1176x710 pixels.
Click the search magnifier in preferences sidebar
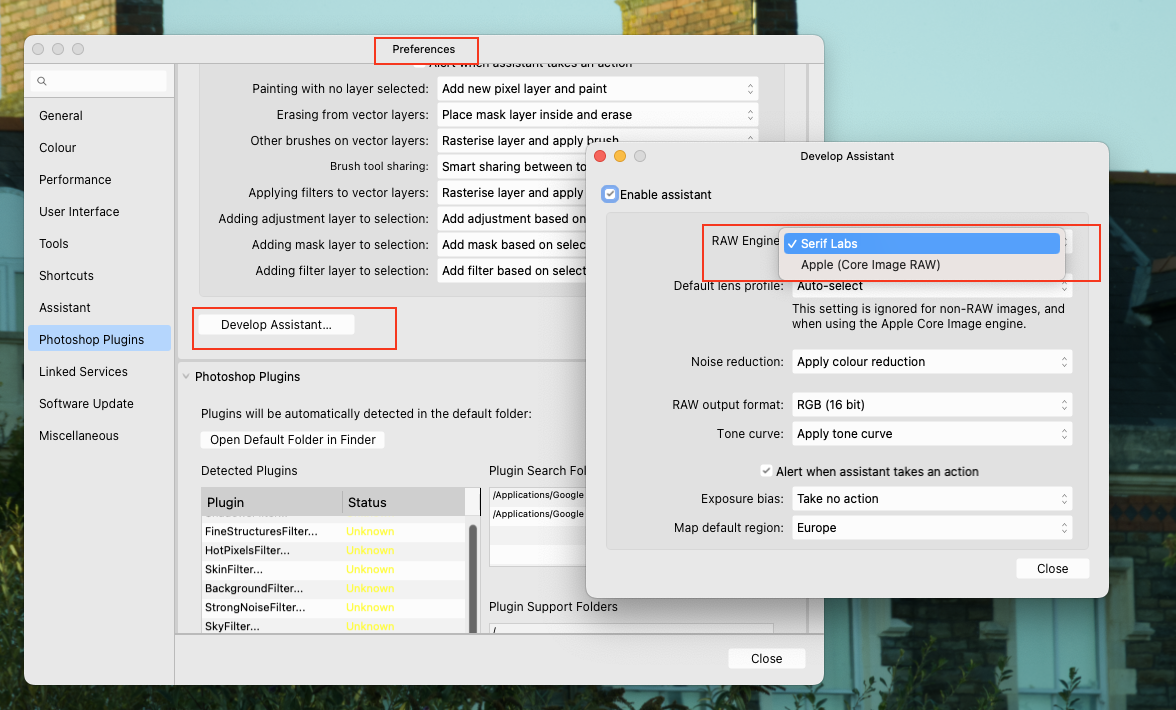pyautogui.click(x=41, y=80)
